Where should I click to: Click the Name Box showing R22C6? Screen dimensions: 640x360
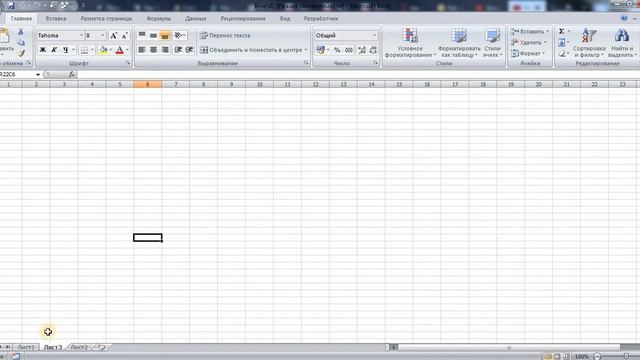(18, 74)
